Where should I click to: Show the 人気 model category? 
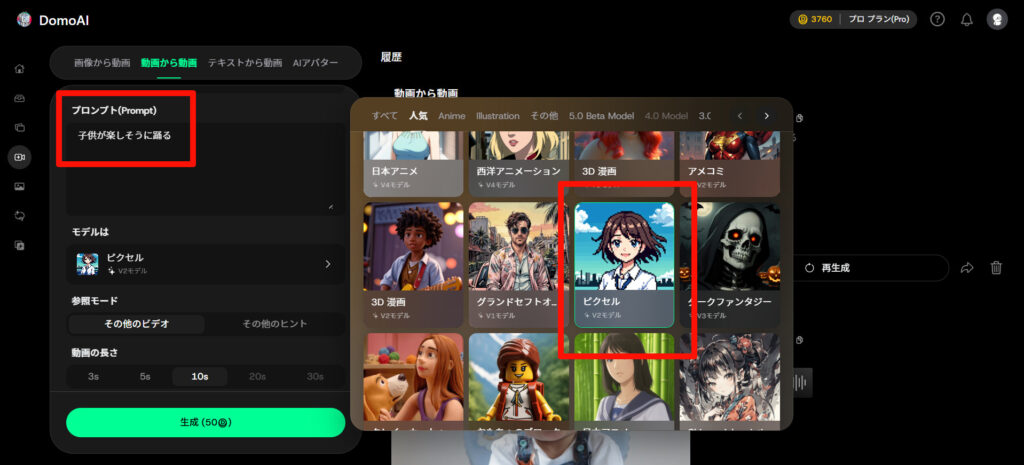tap(418, 116)
